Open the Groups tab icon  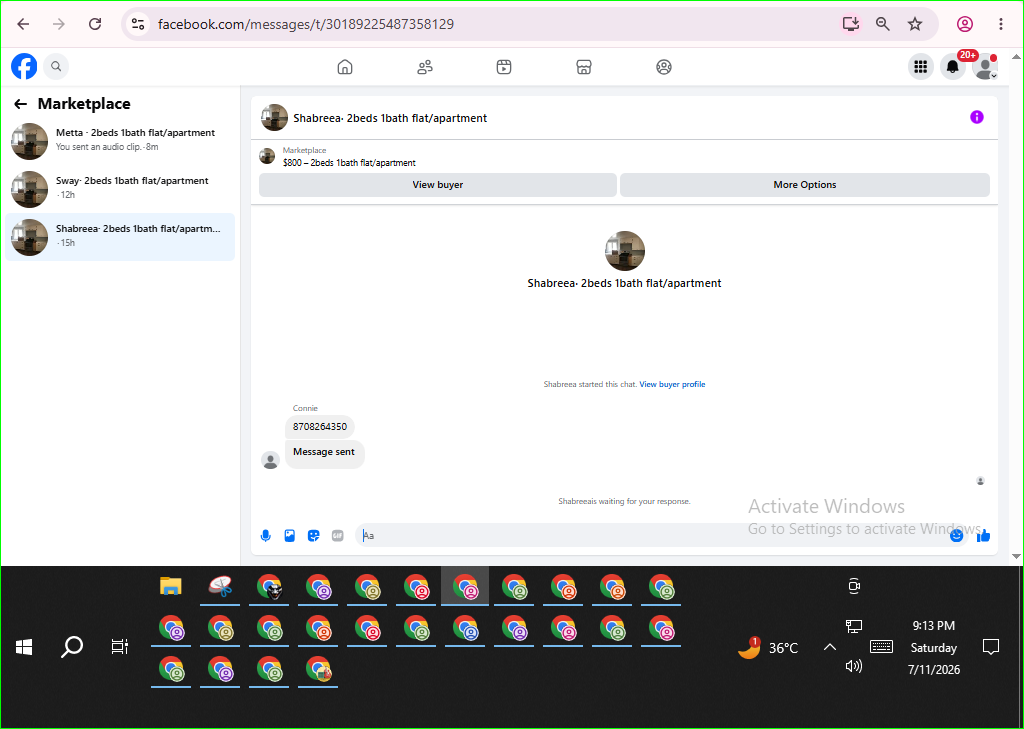tap(664, 67)
